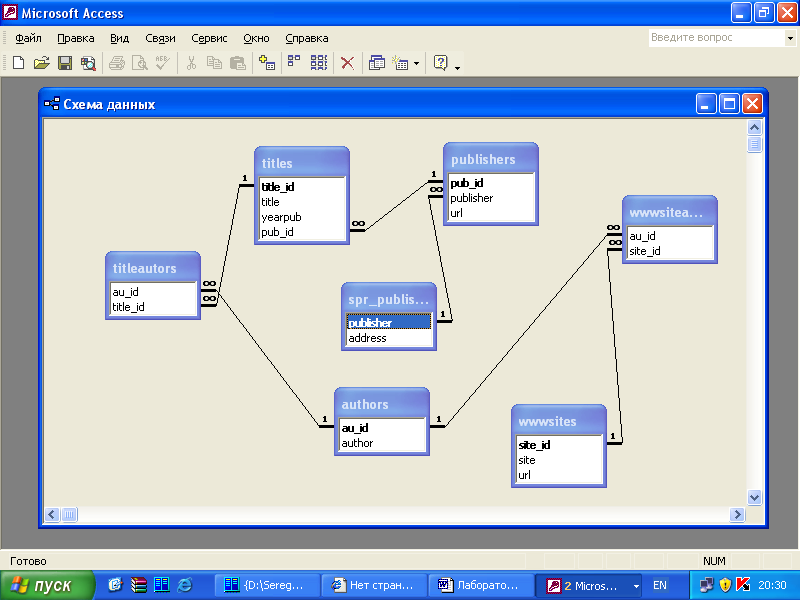Click the Copy toolbar icon
The height and width of the screenshot is (600, 800).
coord(214,63)
